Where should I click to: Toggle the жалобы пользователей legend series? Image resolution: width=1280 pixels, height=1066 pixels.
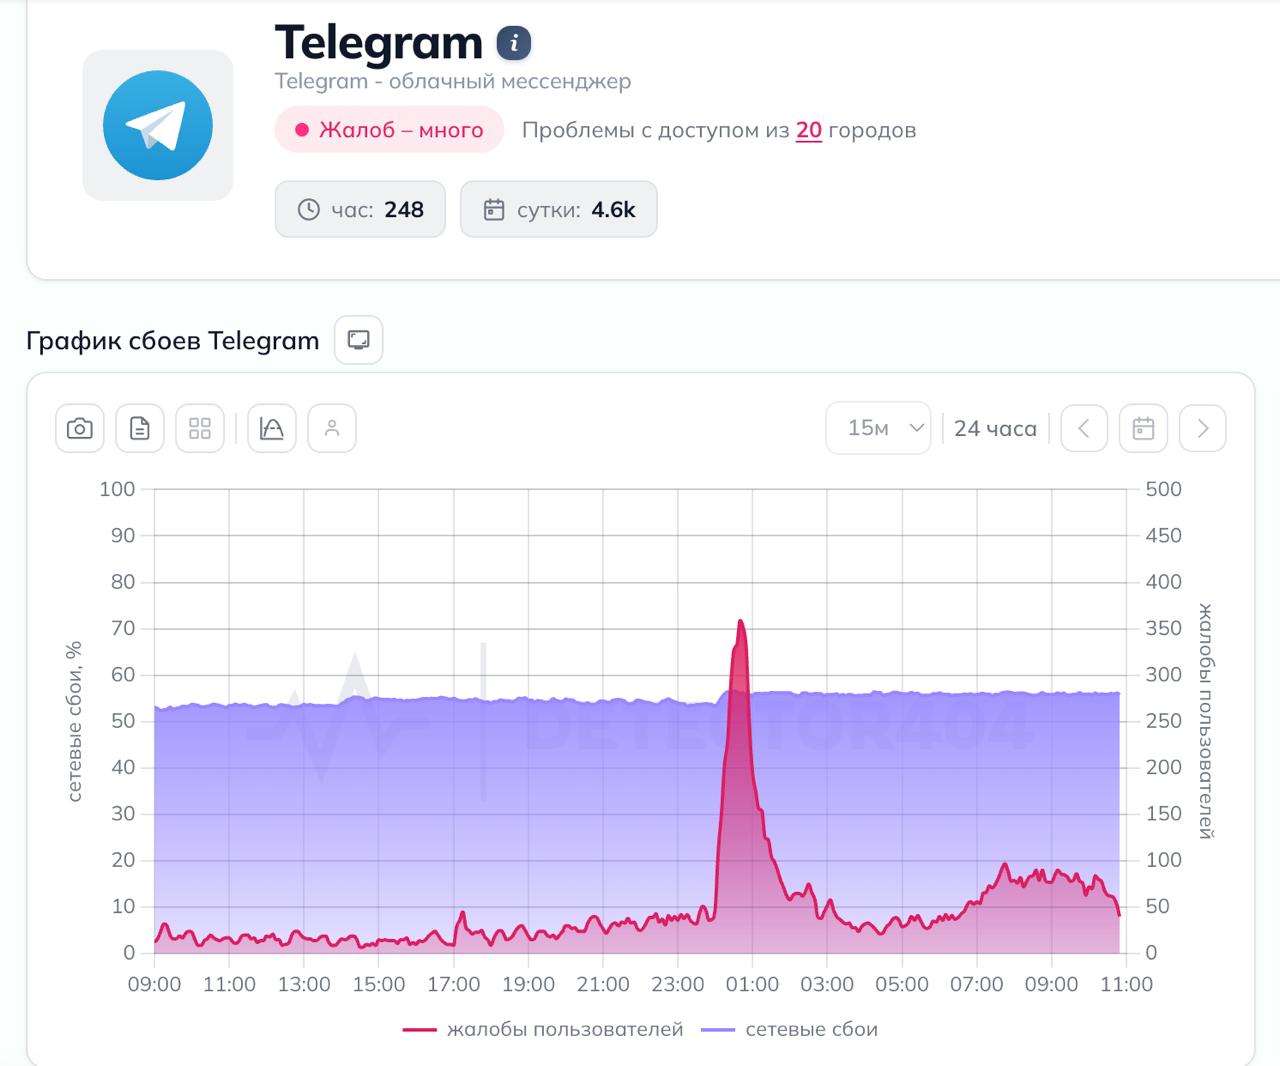[x=544, y=1029]
